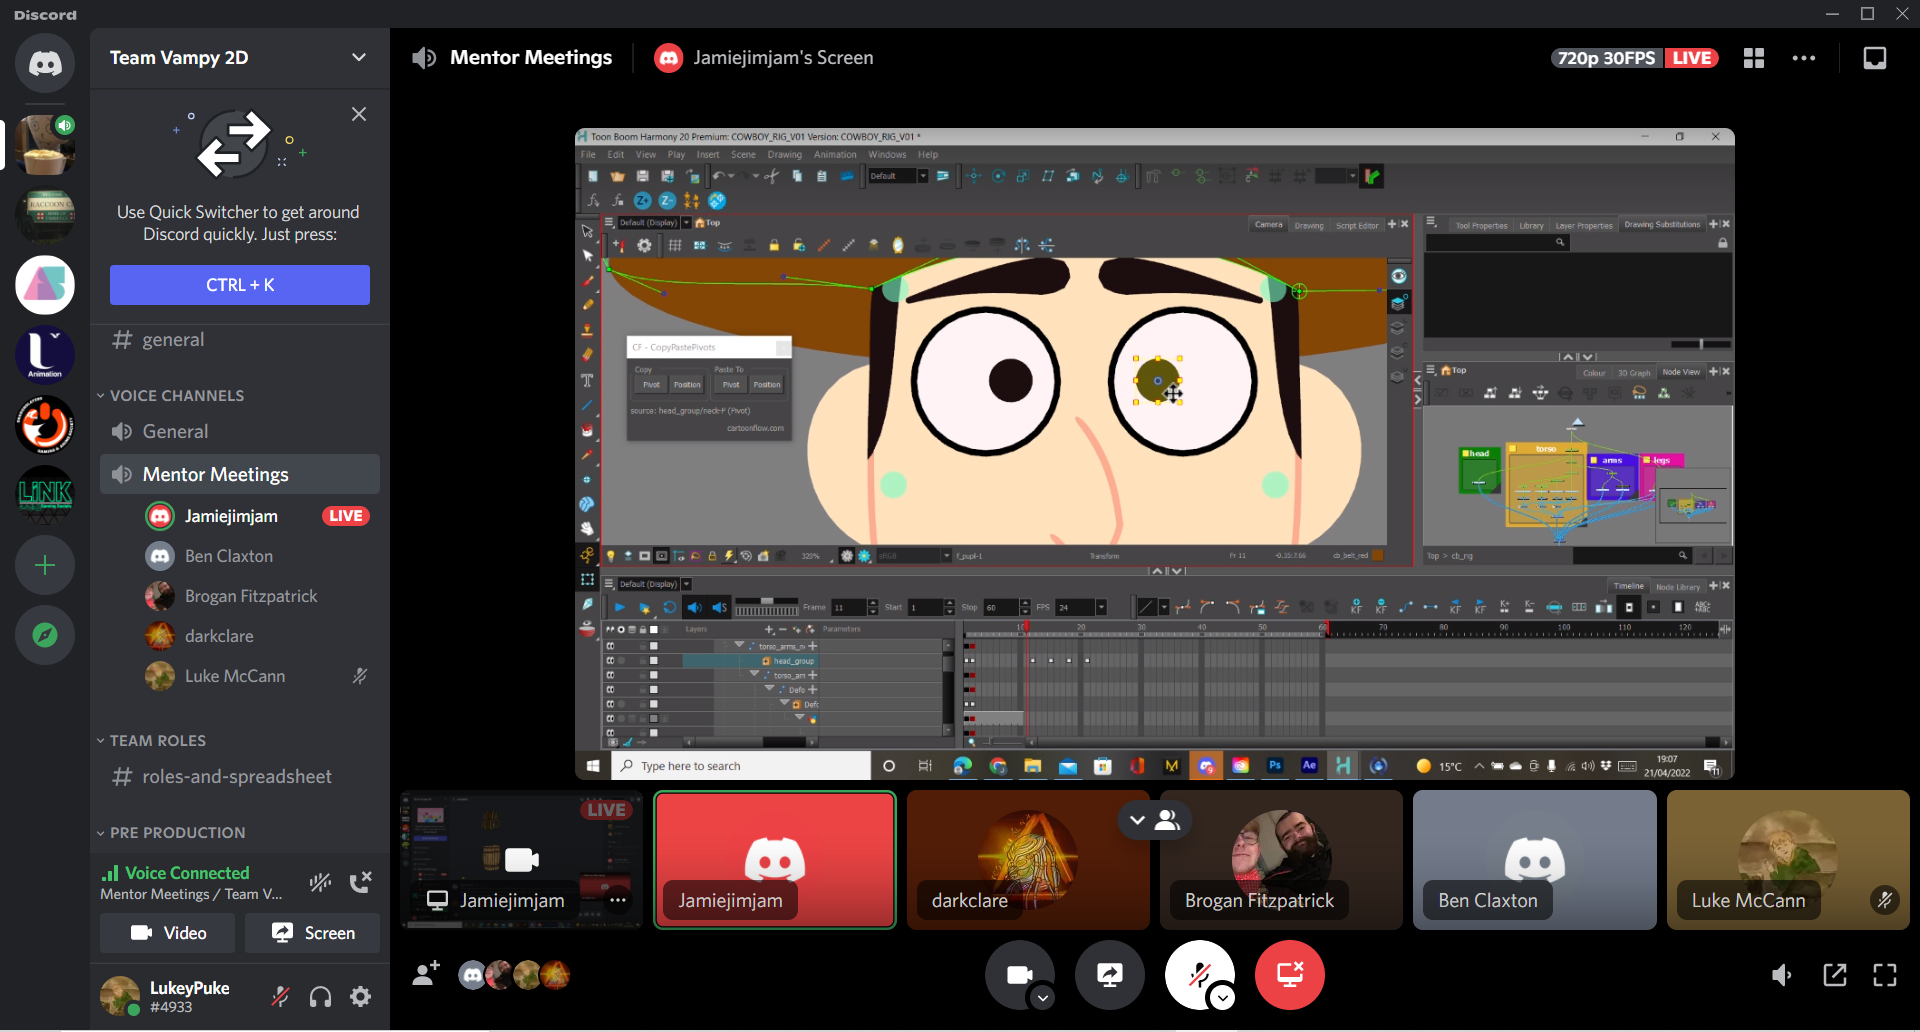Share your screen round button
This screenshot has width=1920, height=1032.
1110,974
